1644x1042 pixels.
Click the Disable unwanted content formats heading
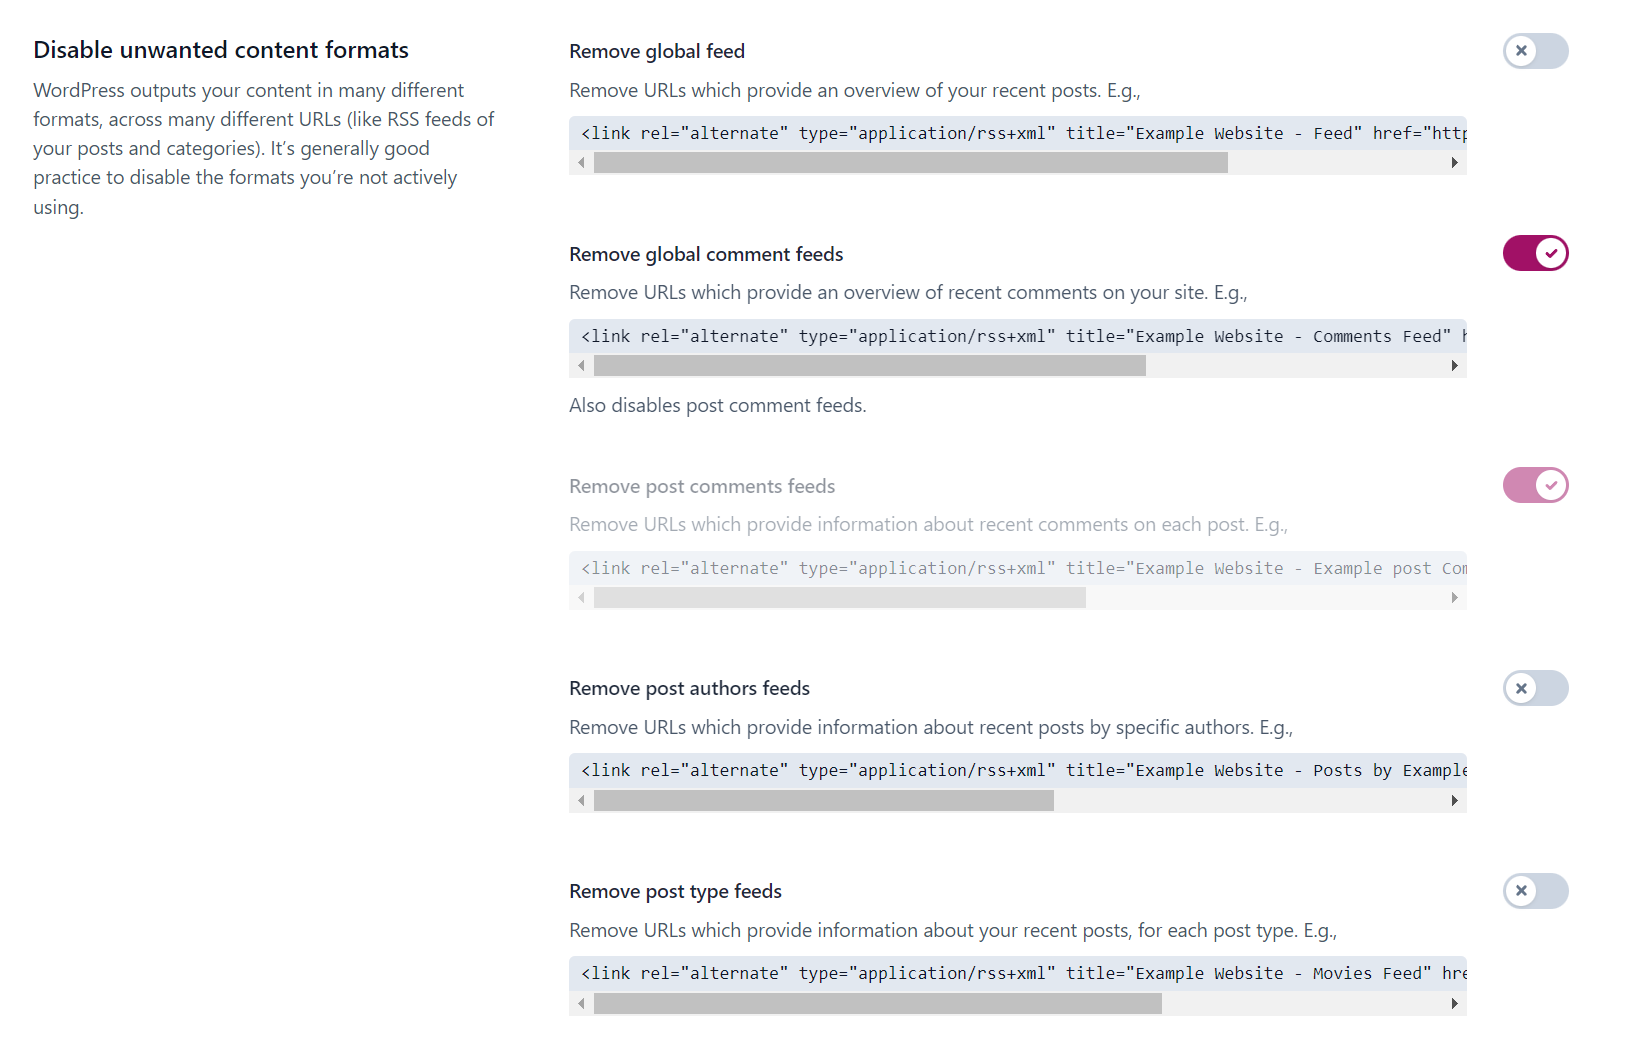coord(221,50)
